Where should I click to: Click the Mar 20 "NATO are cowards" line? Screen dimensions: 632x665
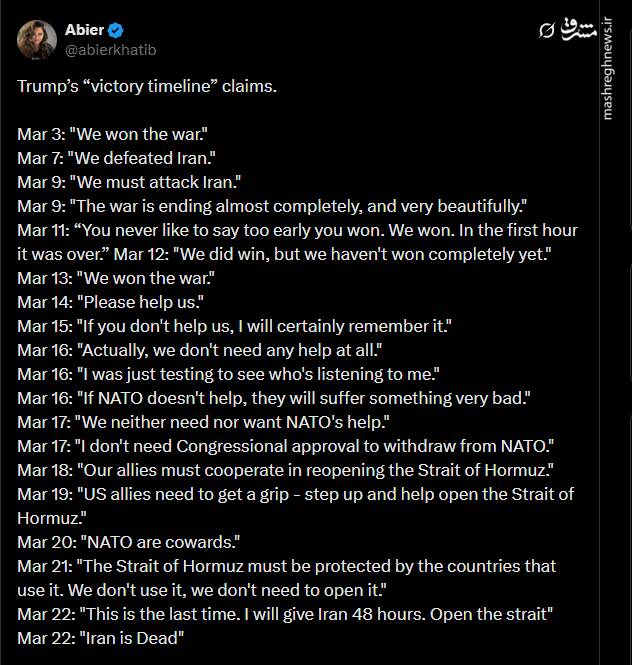(129, 542)
